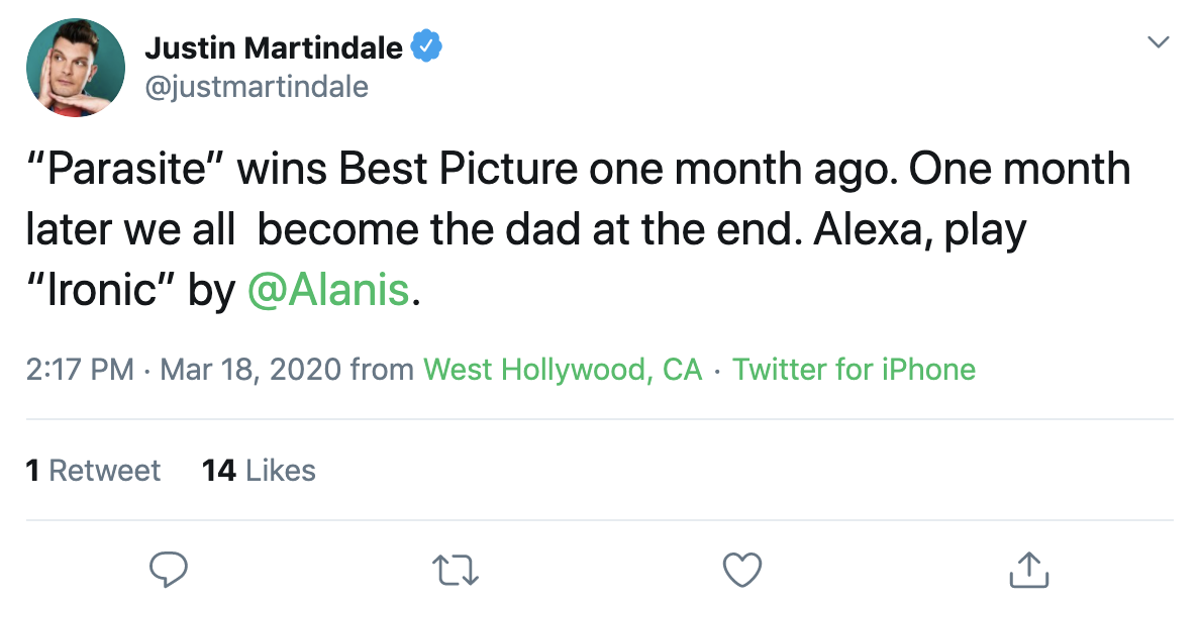The width and height of the screenshot is (1200, 618).
Task: Click the "Alexa, play" text in the tweet
Action: (x=920, y=232)
